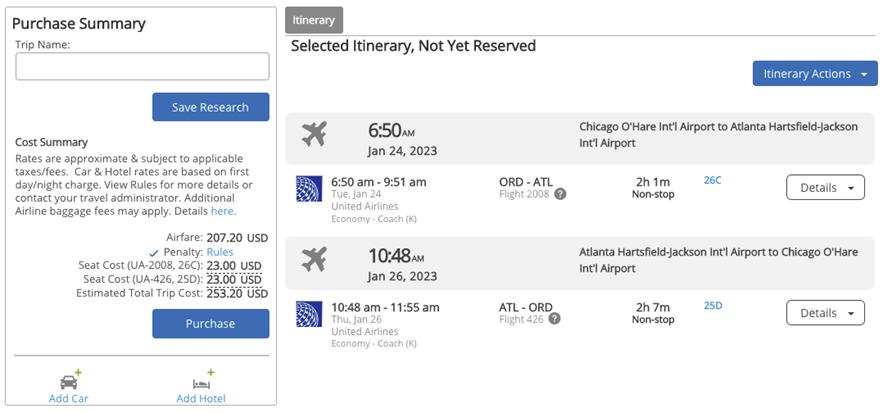Click the United Airlines logo for Flight 426
Viewport: 883px width, 413px height.
coord(309,313)
